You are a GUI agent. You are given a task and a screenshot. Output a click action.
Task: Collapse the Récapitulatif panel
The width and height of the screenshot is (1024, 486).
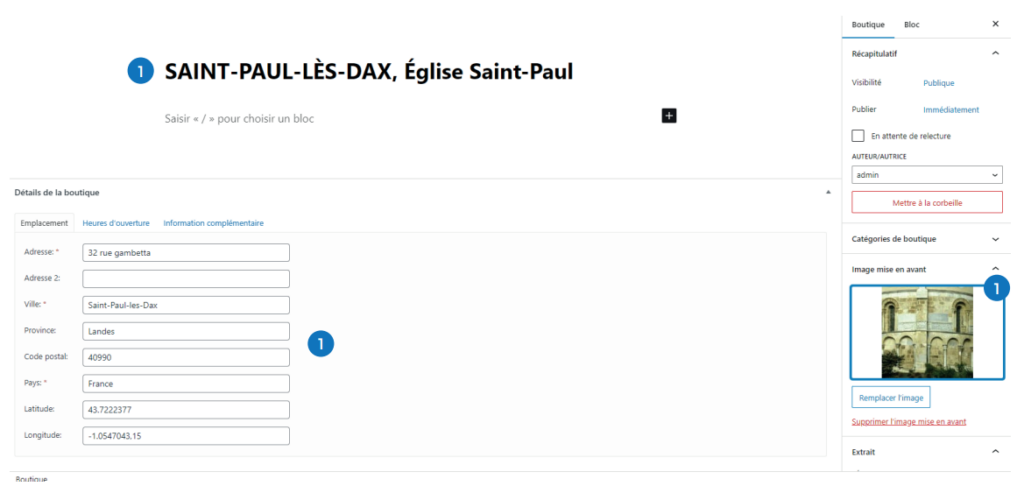(995, 53)
